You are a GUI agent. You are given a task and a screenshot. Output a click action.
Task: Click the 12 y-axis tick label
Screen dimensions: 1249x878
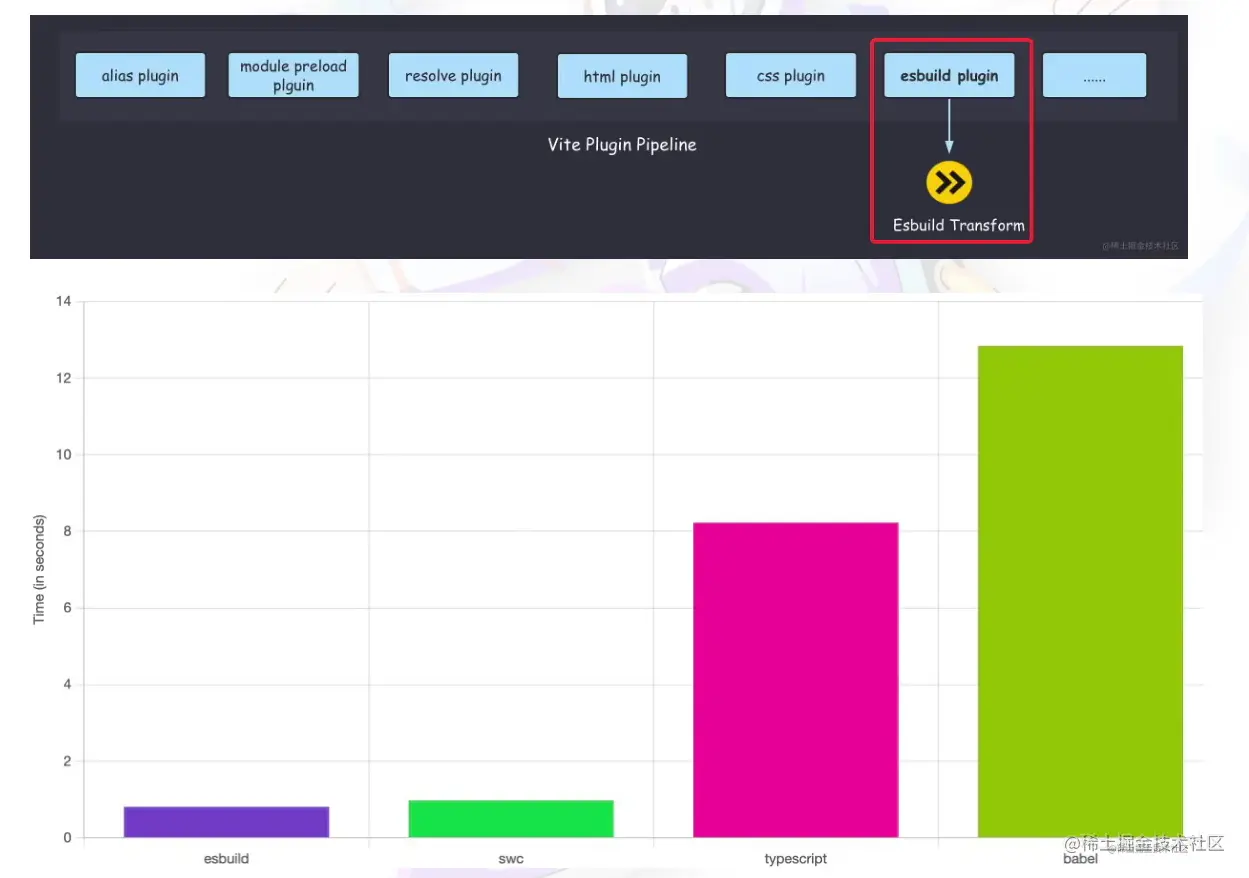(65, 378)
